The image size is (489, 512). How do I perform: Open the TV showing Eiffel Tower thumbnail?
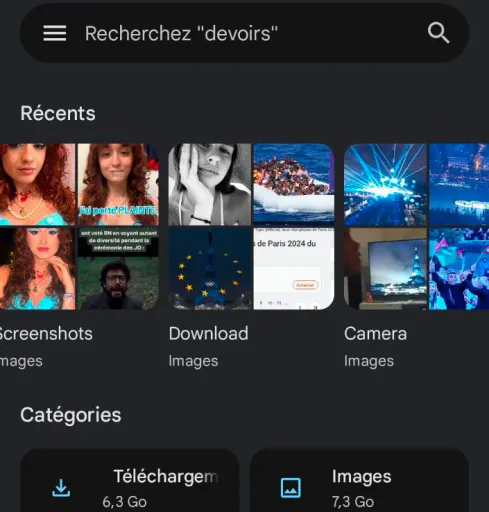pyautogui.click(x=385, y=269)
